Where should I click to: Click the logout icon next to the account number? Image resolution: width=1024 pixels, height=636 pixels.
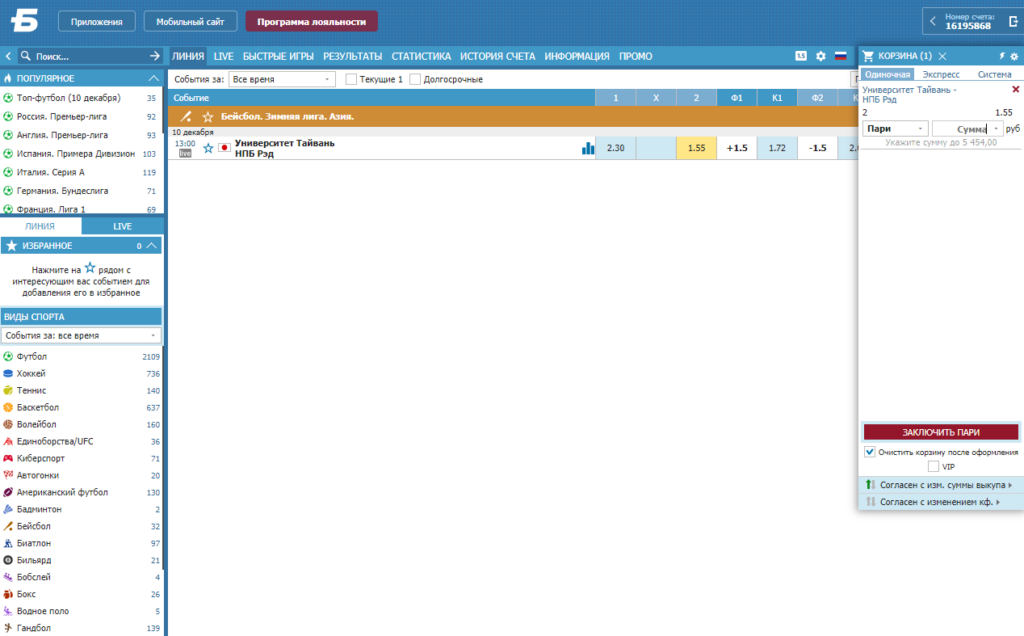click(1013, 22)
